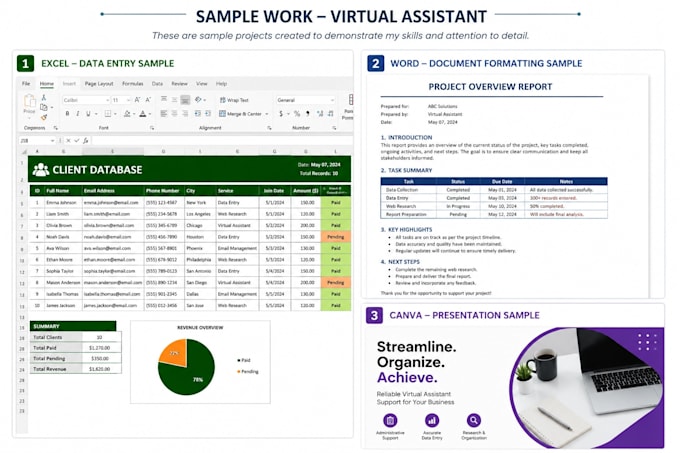Click the Font Color letter A icon
This screenshot has height=453, width=680.
[x=143, y=114]
